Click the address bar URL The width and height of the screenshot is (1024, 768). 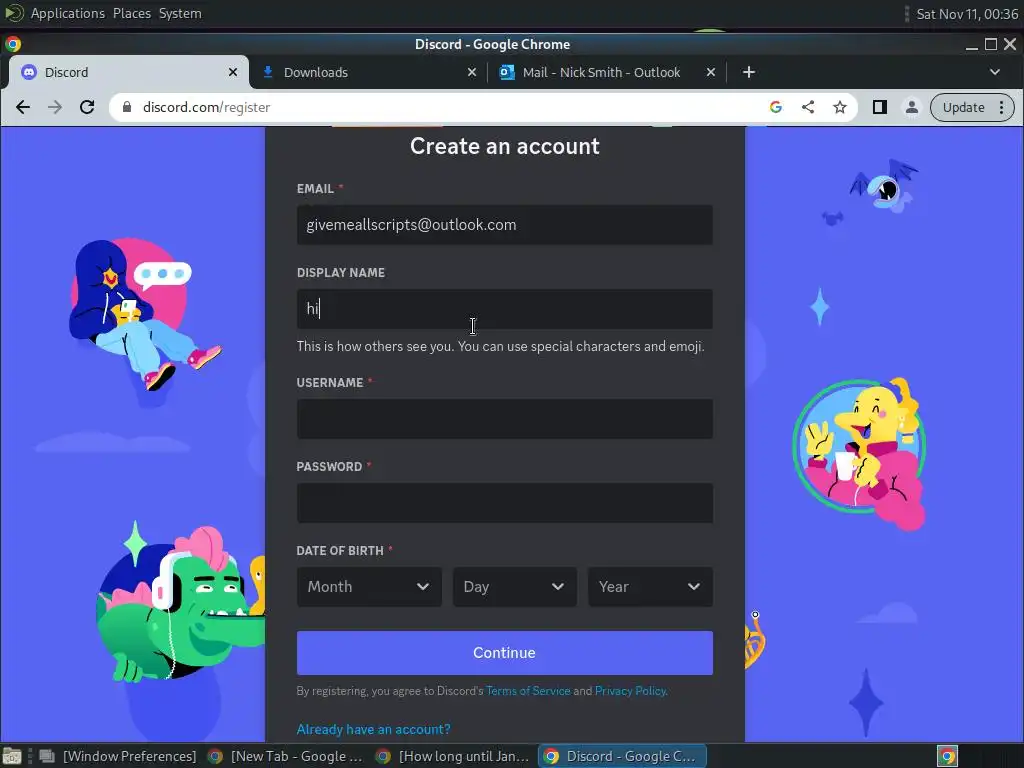(206, 107)
